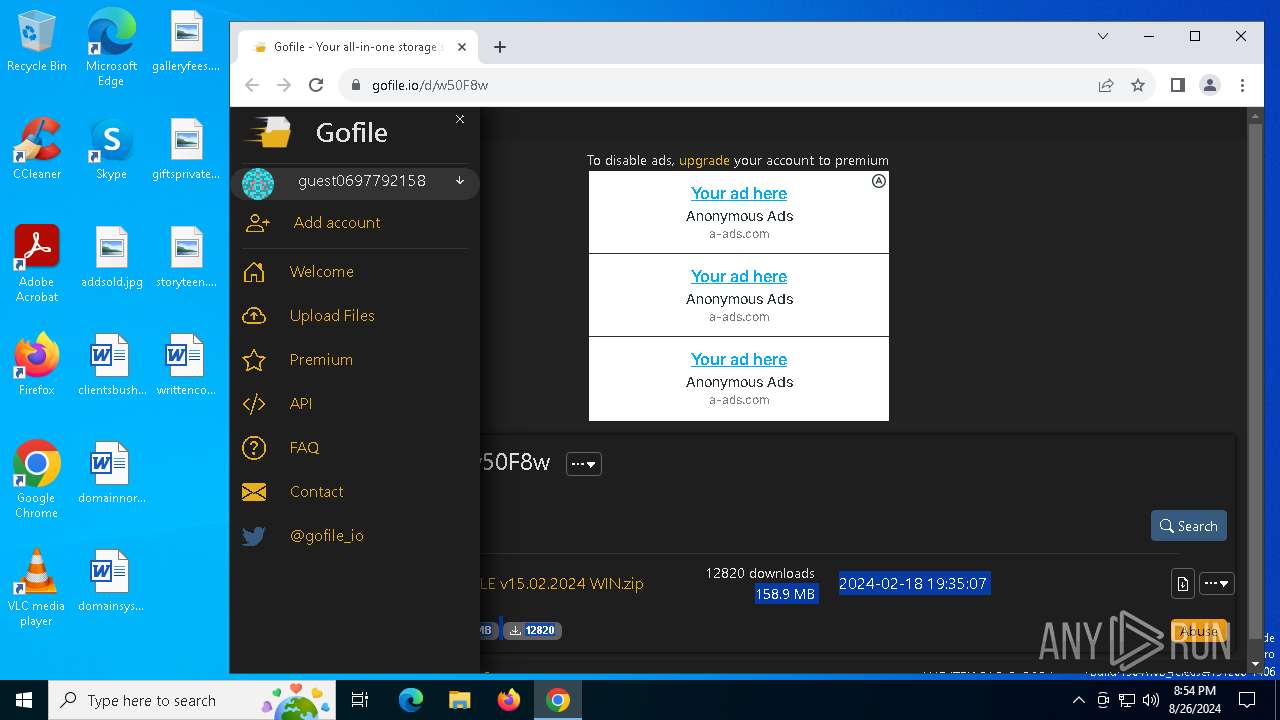Open a new browser tab

(x=500, y=47)
